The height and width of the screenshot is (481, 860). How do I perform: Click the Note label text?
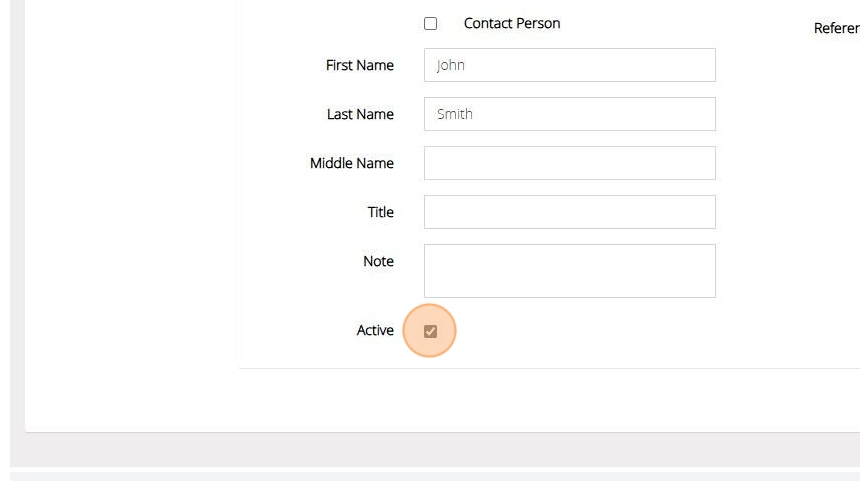click(x=378, y=261)
